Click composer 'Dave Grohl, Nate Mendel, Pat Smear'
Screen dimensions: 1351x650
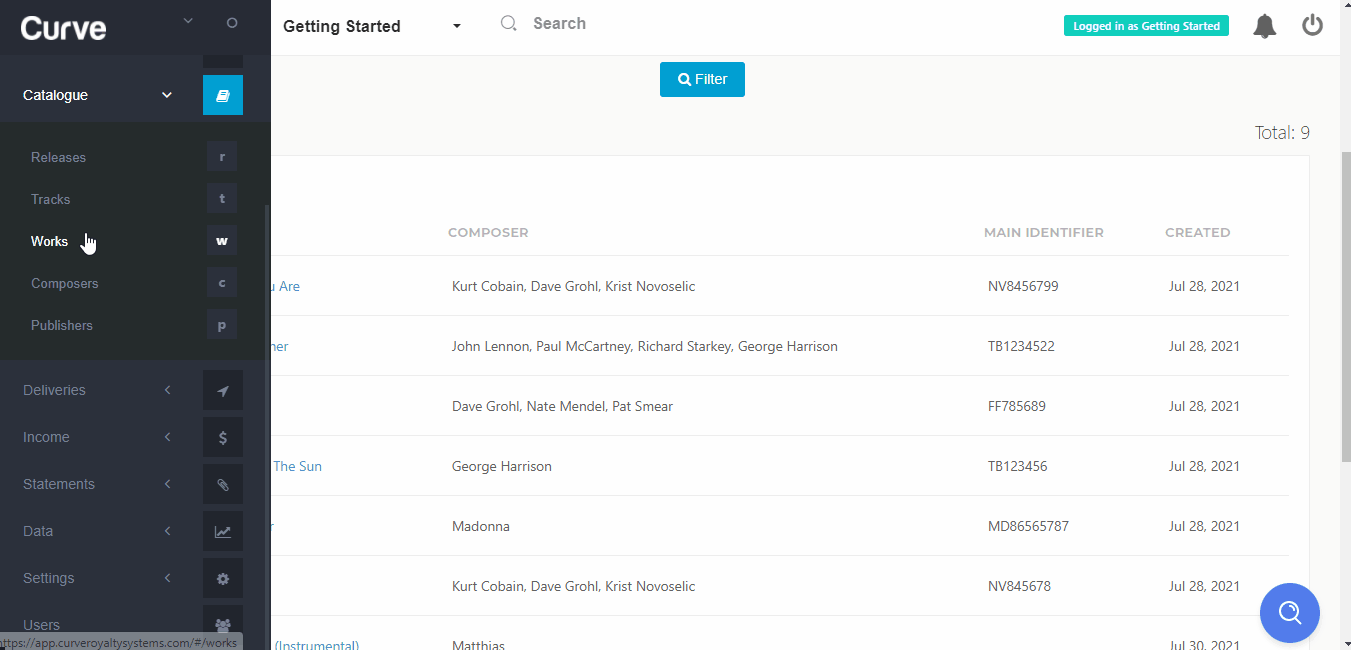pyautogui.click(x=562, y=406)
